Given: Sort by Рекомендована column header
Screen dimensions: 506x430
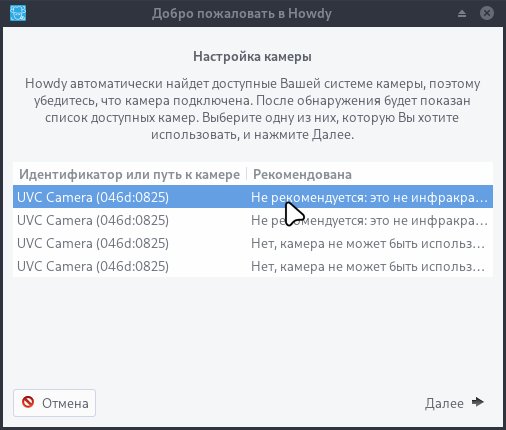Looking at the screenshot, I should (370, 174).
